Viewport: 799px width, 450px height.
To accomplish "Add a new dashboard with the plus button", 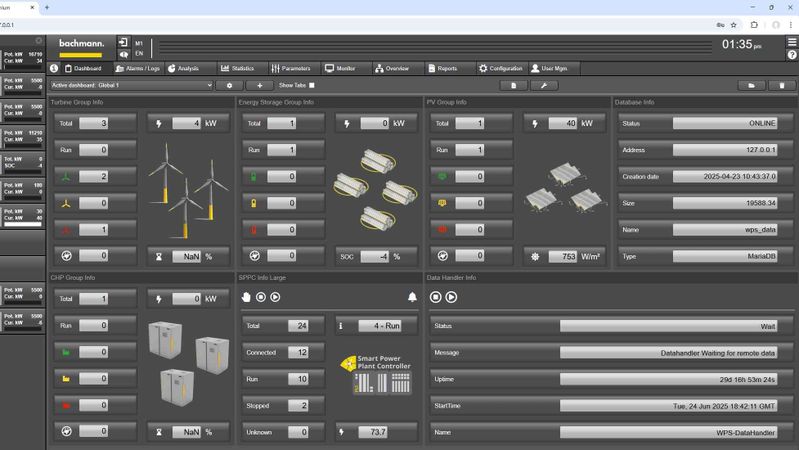I will 260,86.
